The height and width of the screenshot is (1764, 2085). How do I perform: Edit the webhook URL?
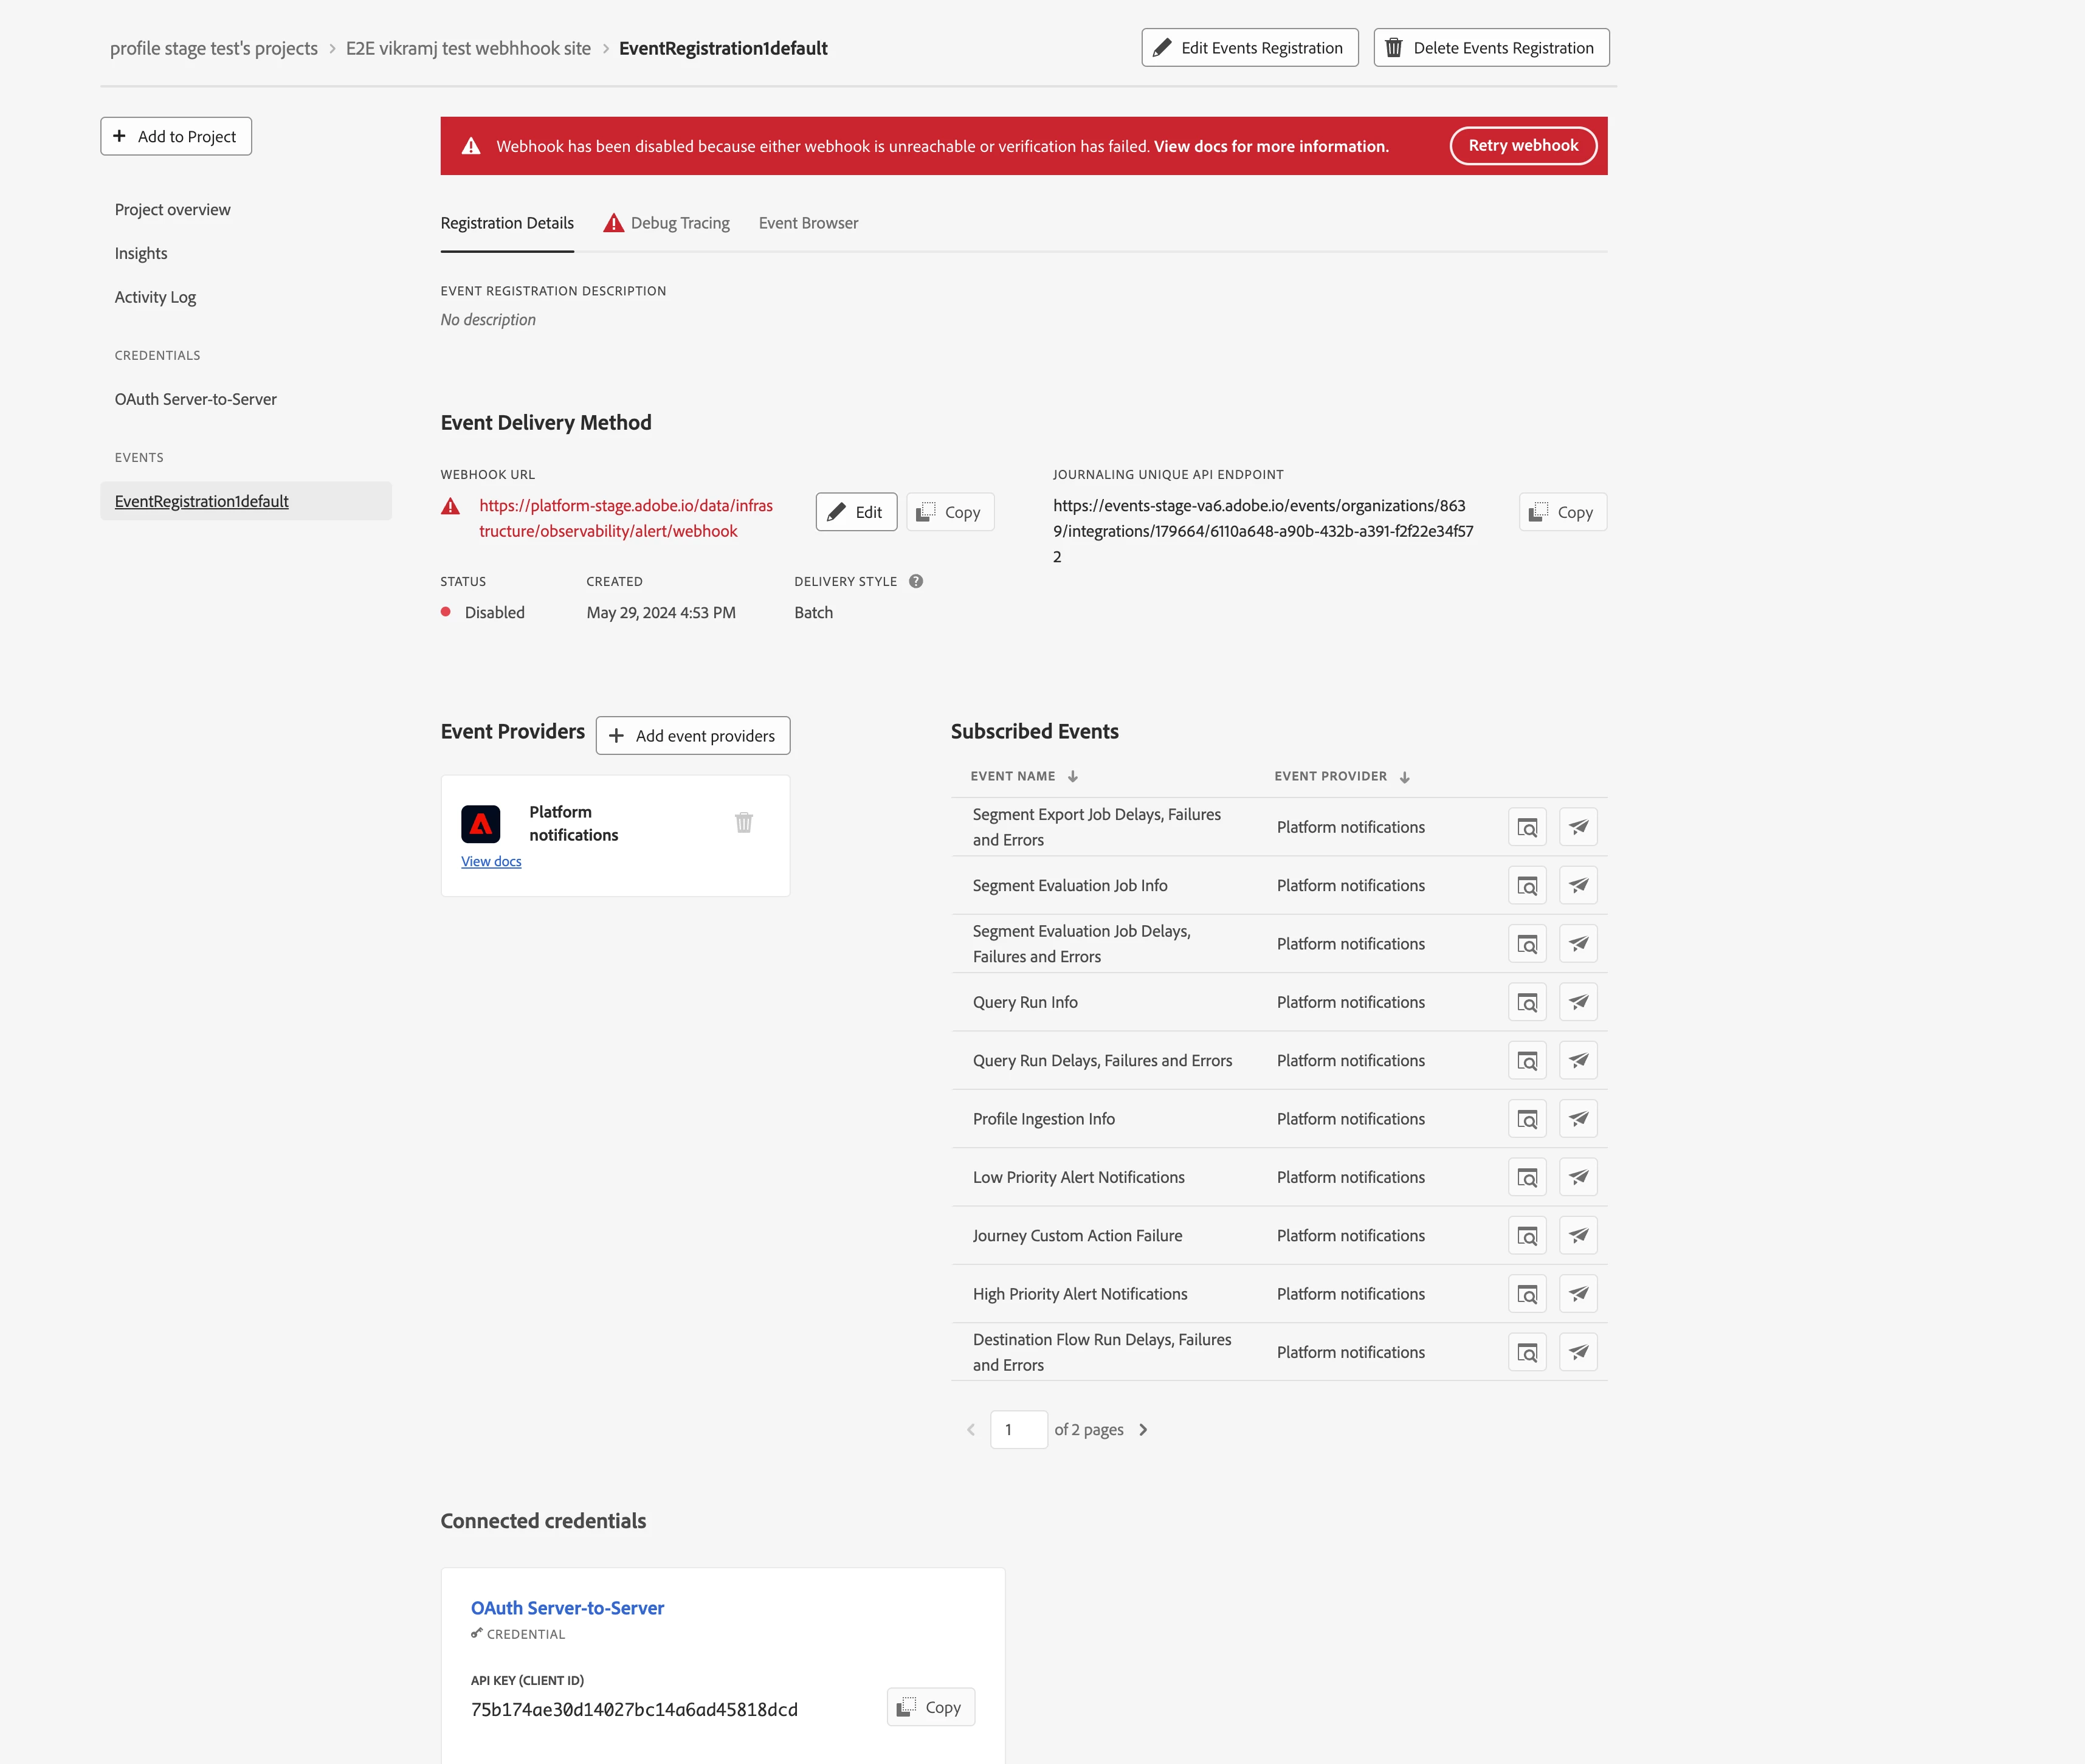click(x=855, y=512)
